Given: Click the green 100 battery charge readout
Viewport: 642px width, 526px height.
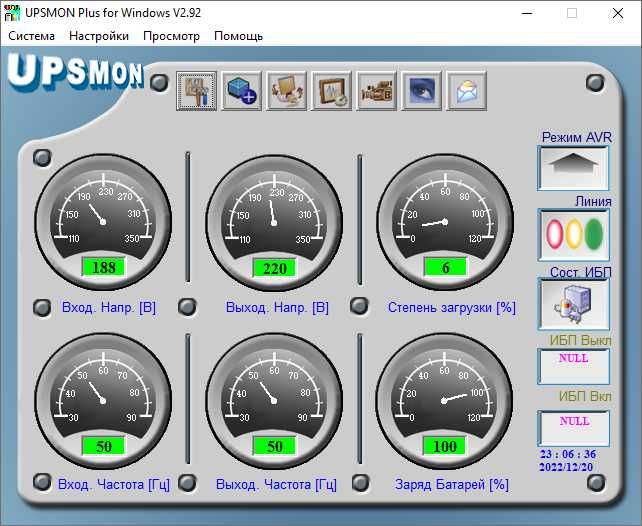Looking at the screenshot, I should click(x=445, y=446).
